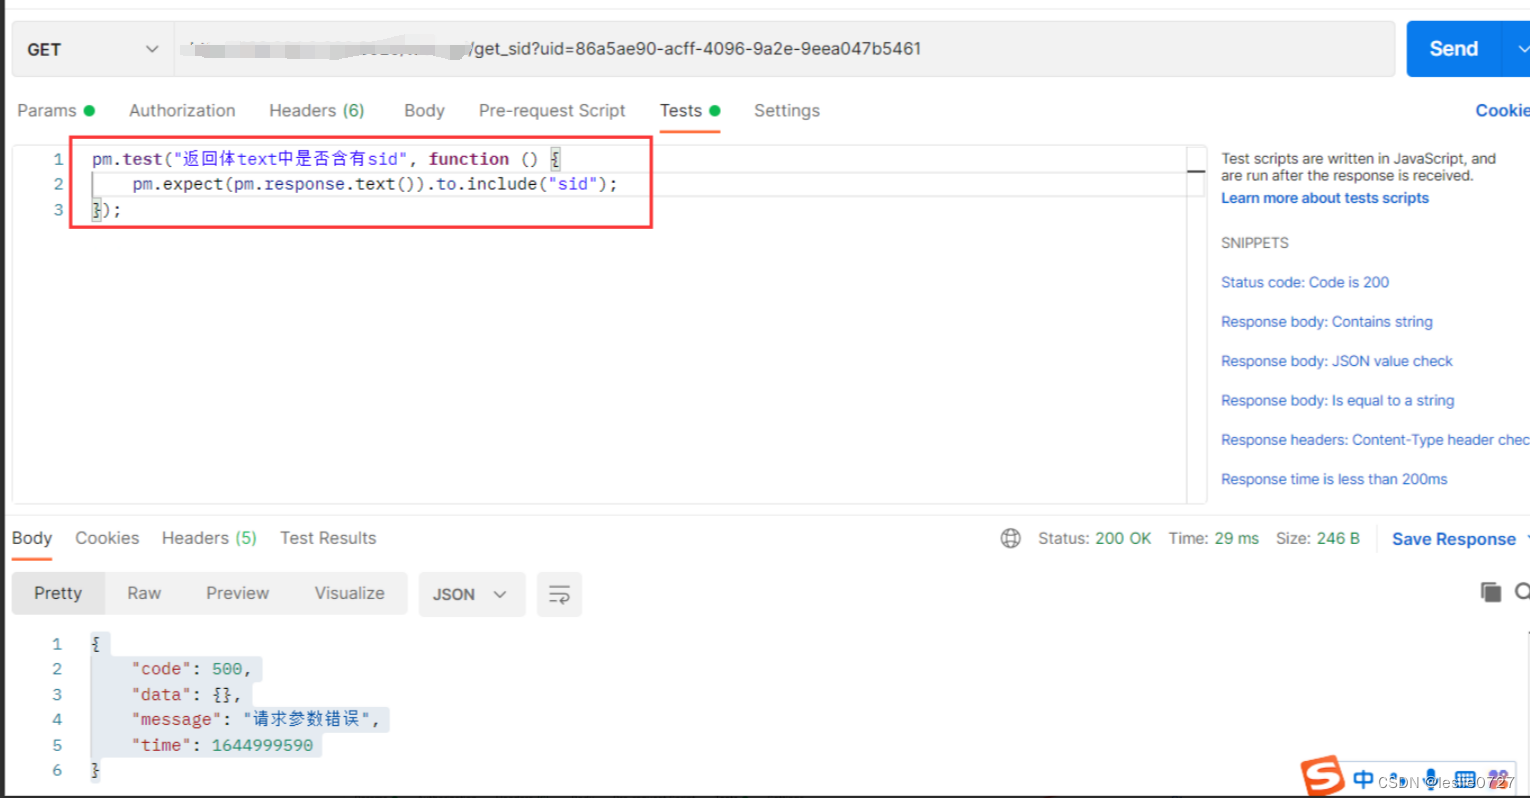
Task: Open the Send button dropdown arrow
Action: tap(1522, 48)
